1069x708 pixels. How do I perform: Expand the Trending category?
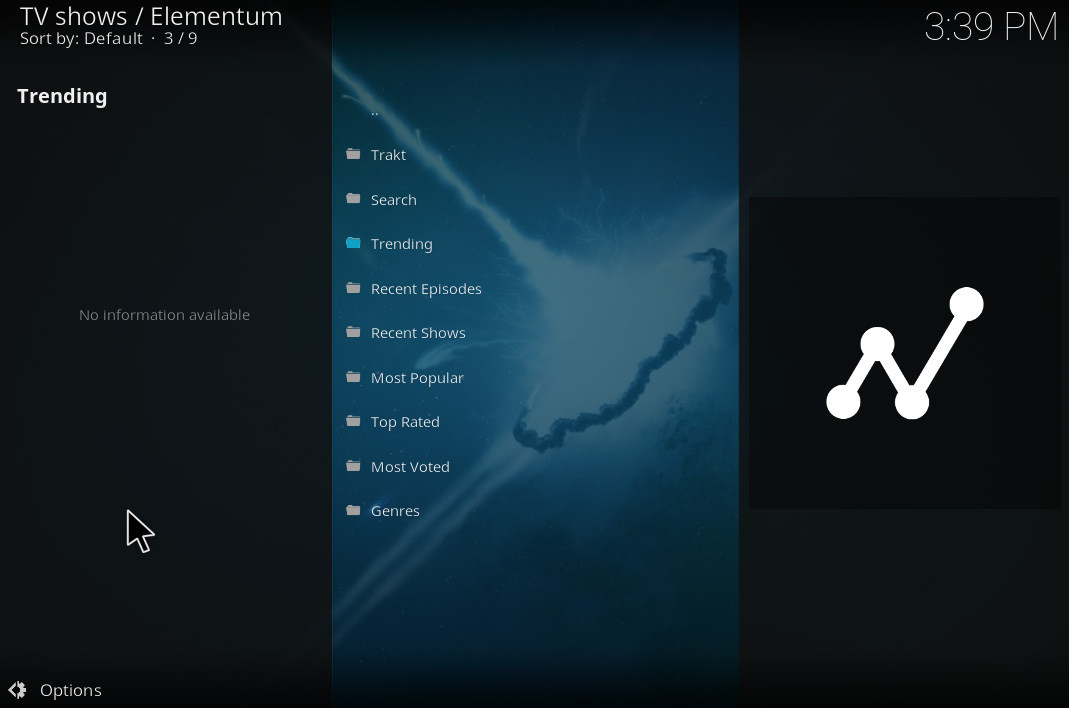click(x=401, y=243)
